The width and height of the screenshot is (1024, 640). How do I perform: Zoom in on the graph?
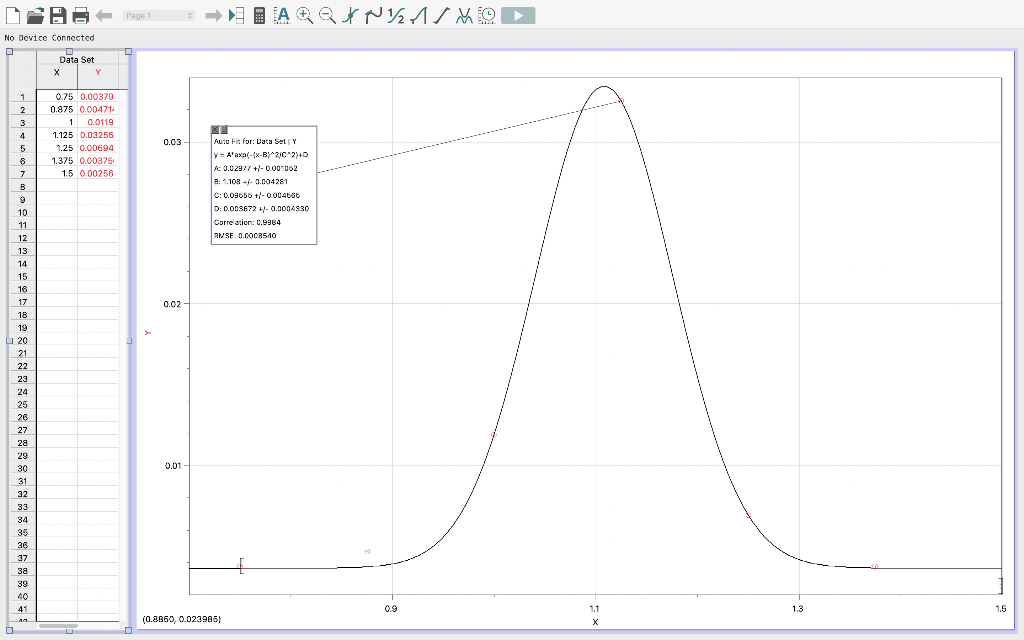pyautogui.click(x=302, y=15)
